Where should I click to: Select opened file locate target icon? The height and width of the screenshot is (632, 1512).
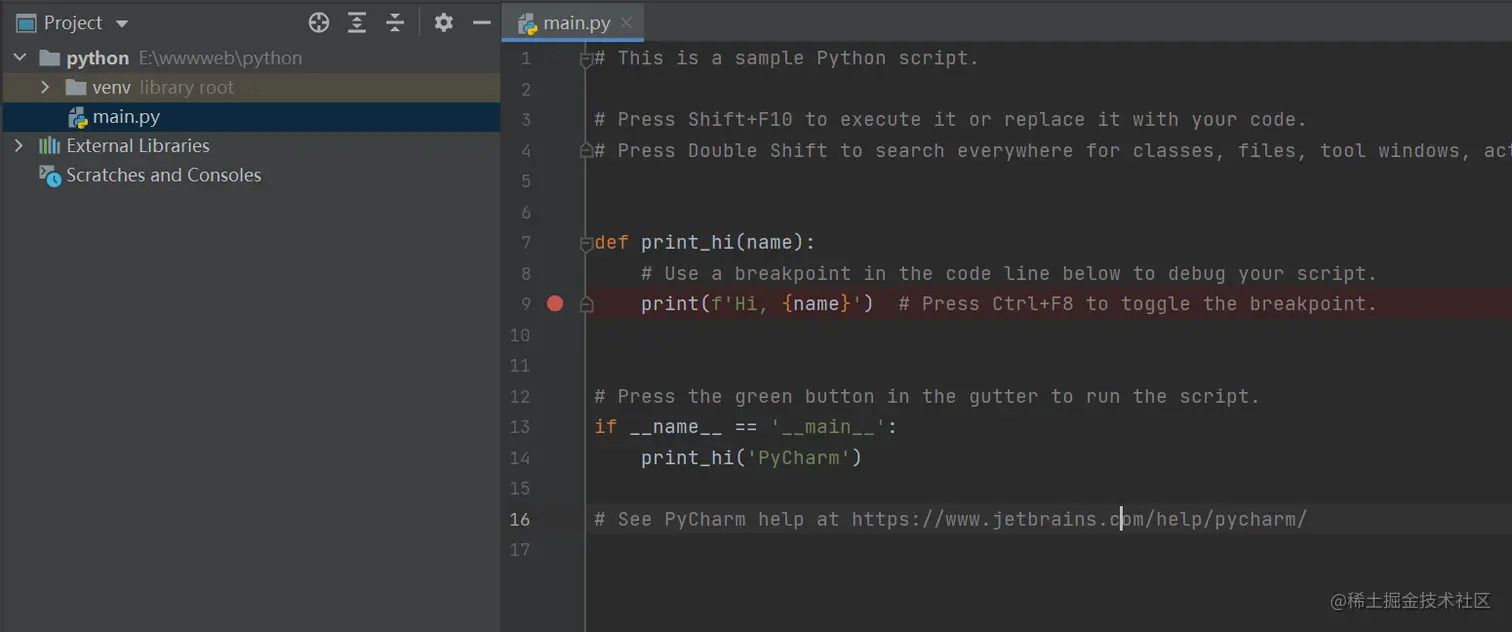318,22
